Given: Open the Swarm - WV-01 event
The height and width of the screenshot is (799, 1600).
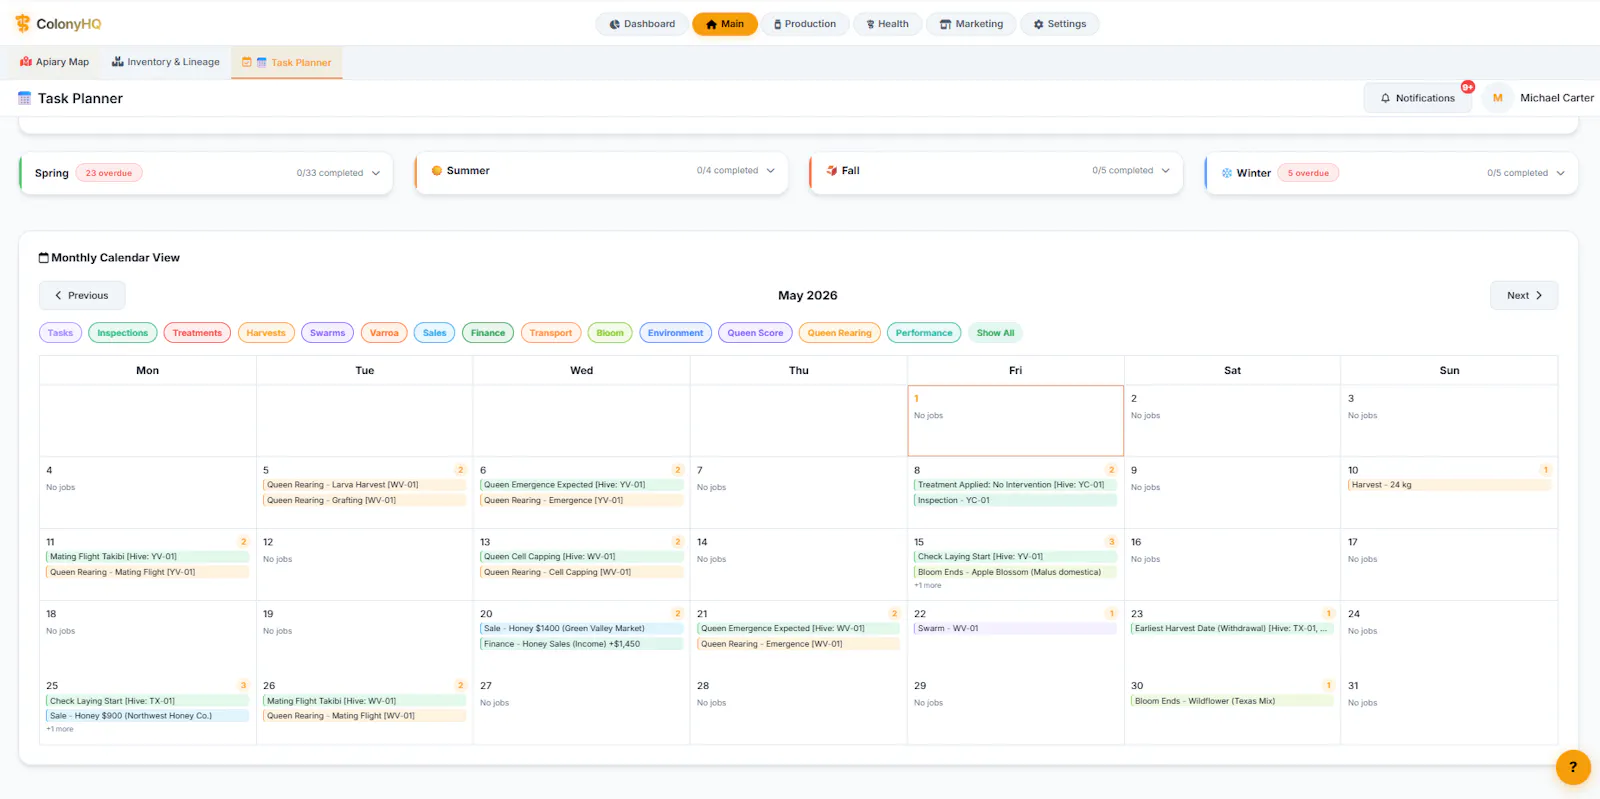Looking at the screenshot, I should click(x=1015, y=629).
